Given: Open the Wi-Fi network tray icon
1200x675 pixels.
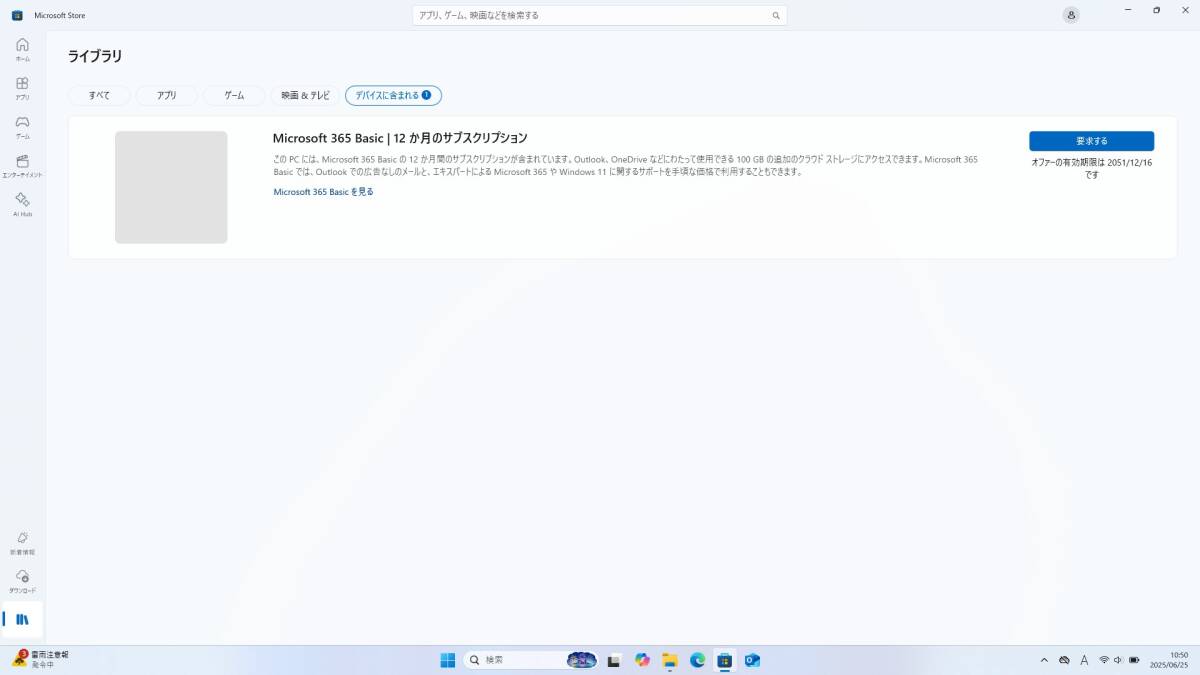Looking at the screenshot, I should click(x=1104, y=660).
